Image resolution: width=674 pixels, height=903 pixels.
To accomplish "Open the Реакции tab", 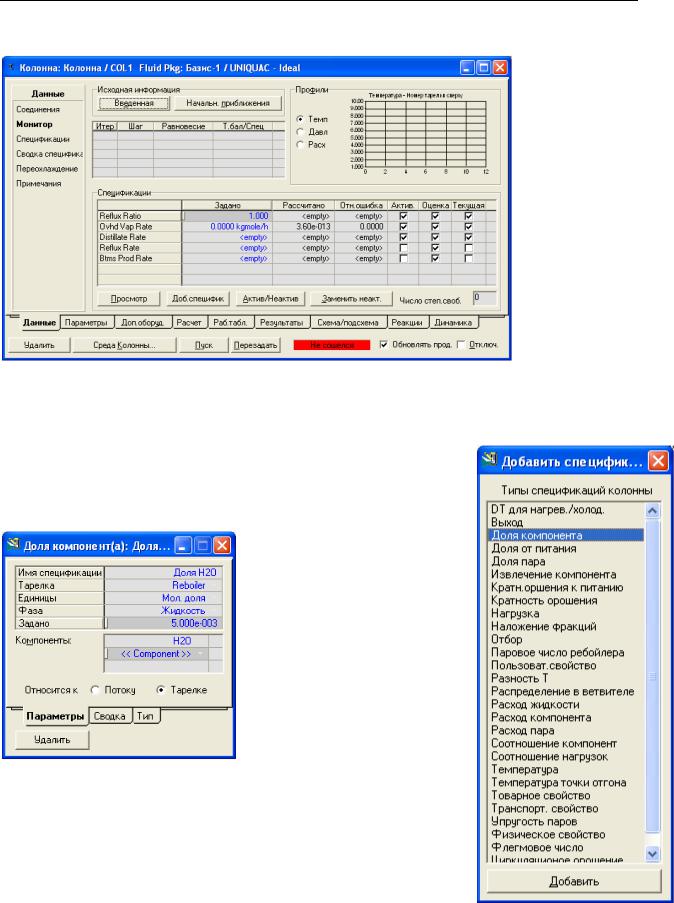I will coord(407,323).
